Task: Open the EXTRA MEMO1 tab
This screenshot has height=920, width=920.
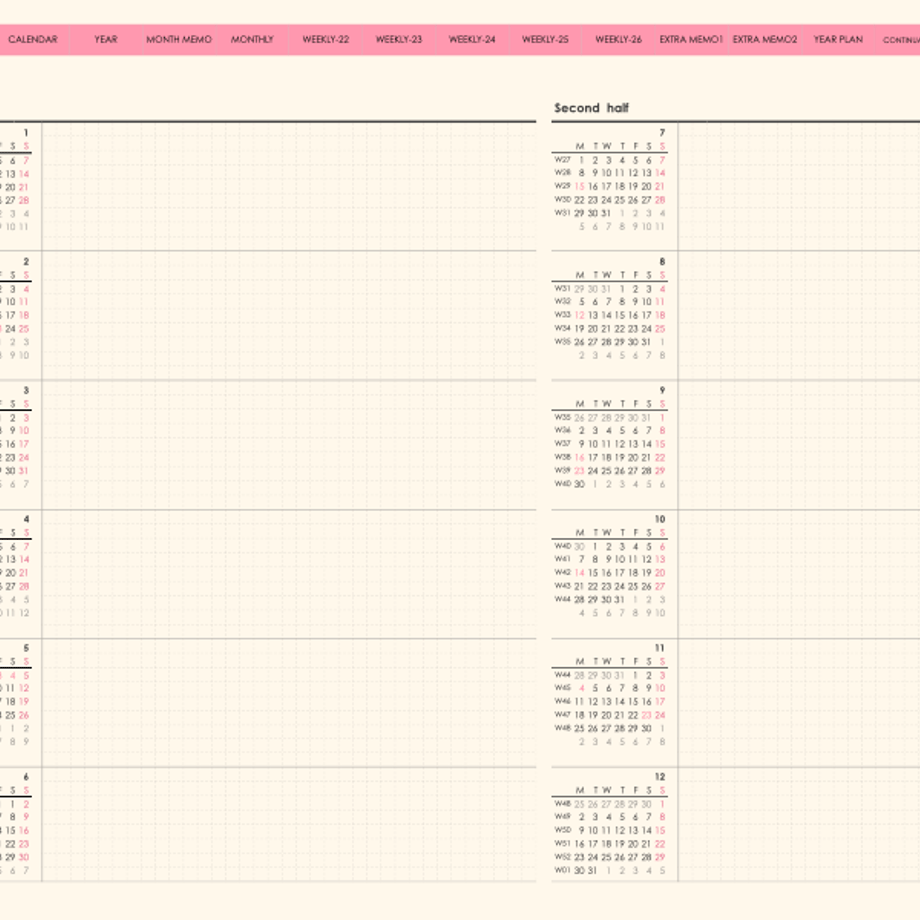Action: pyautogui.click(x=691, y=39)
